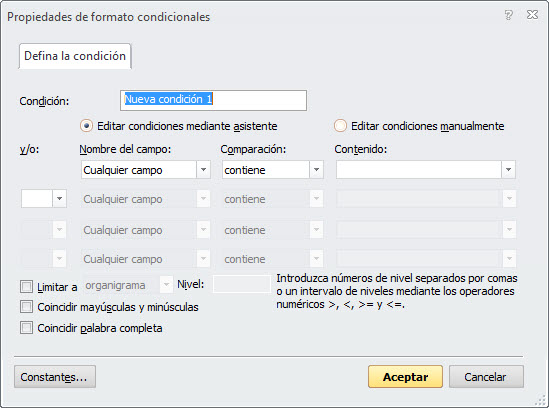The width and height of the screenshot is (549, 408).
Task: Open the Nombre del campo dropdown arrow
Action: [203, 170]
